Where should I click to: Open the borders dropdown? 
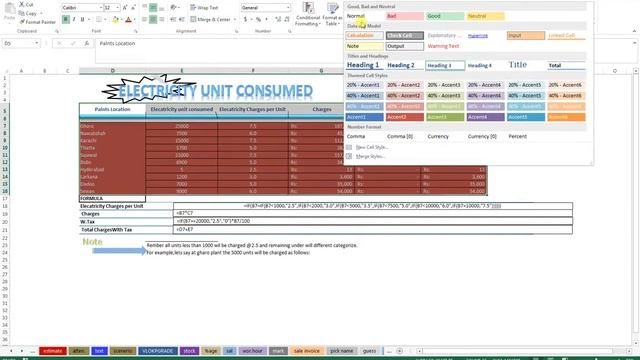point(104,19)
